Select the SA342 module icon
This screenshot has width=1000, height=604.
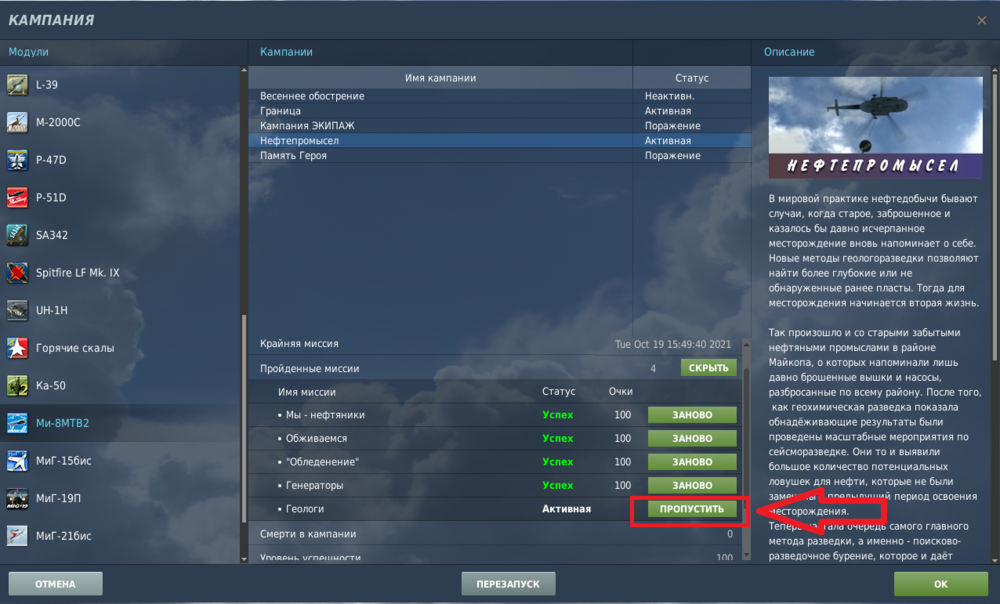pyautogui.click(x=17, y=235)
